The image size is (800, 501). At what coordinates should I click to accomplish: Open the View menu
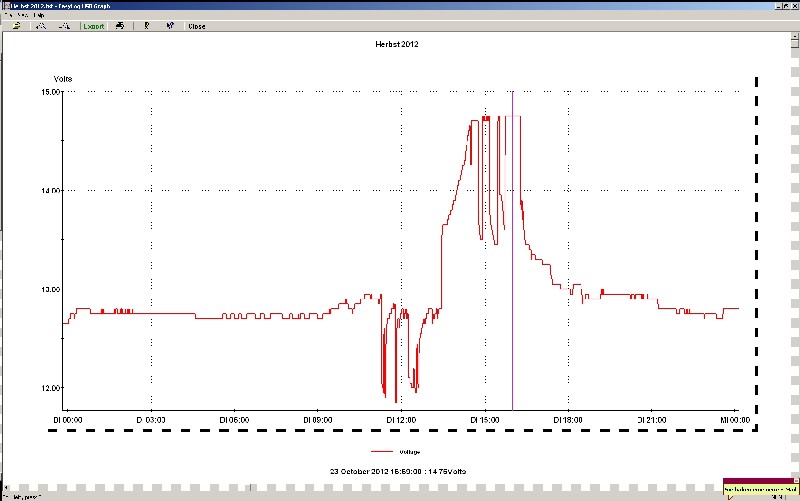[x=22, y=15]
